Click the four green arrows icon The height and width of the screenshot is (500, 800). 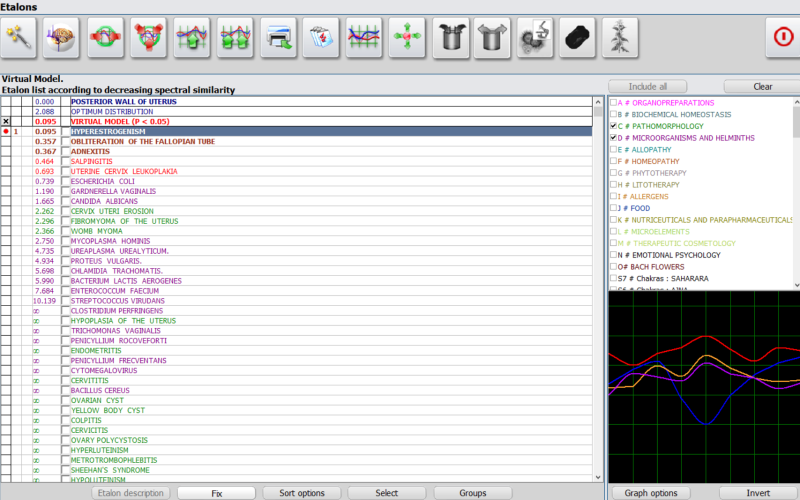(x=407, y=38)
